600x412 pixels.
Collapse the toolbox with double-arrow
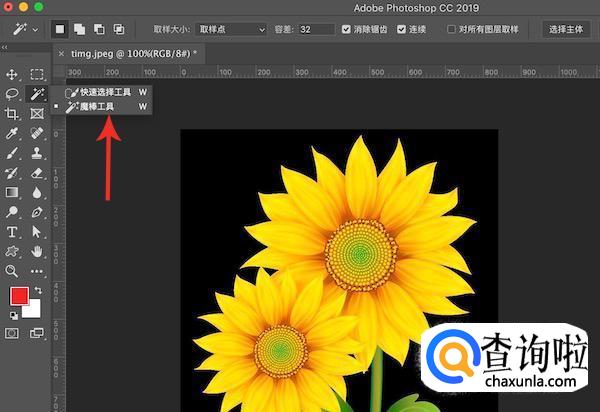tap(4, 47)
